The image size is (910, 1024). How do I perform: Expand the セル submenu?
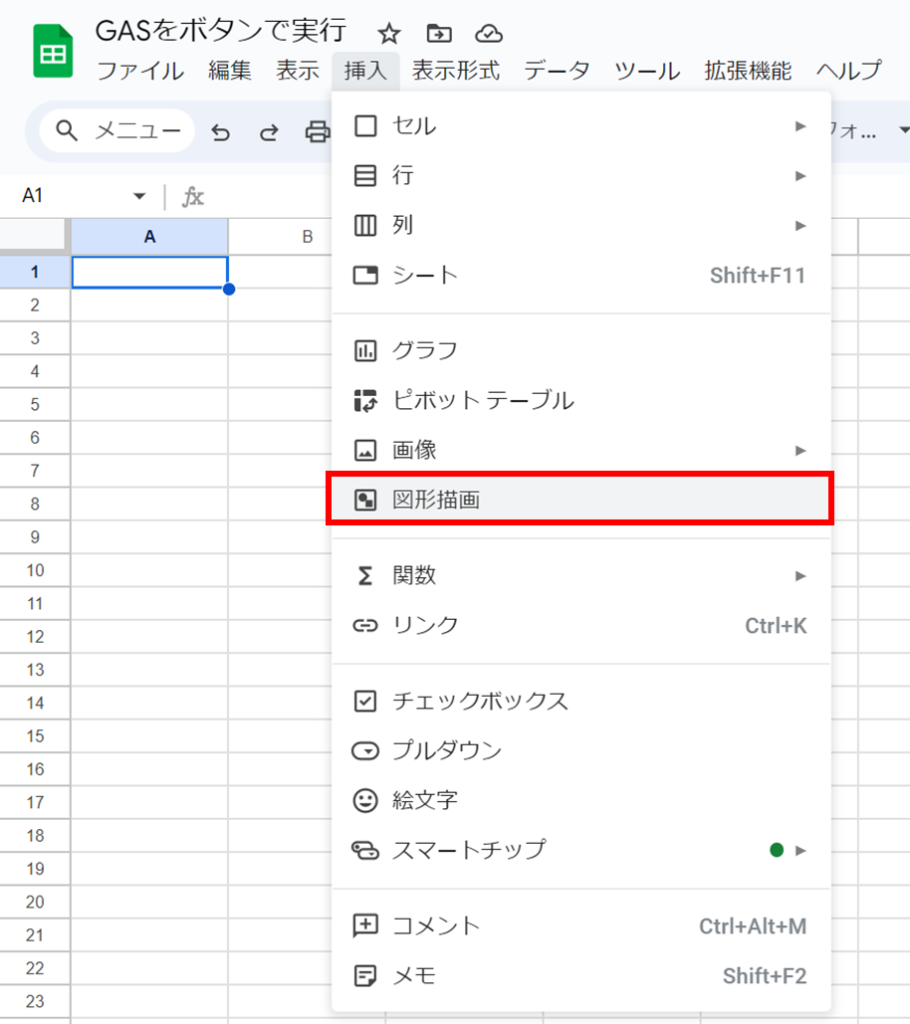pyautogui.click(x=580, y=126)
